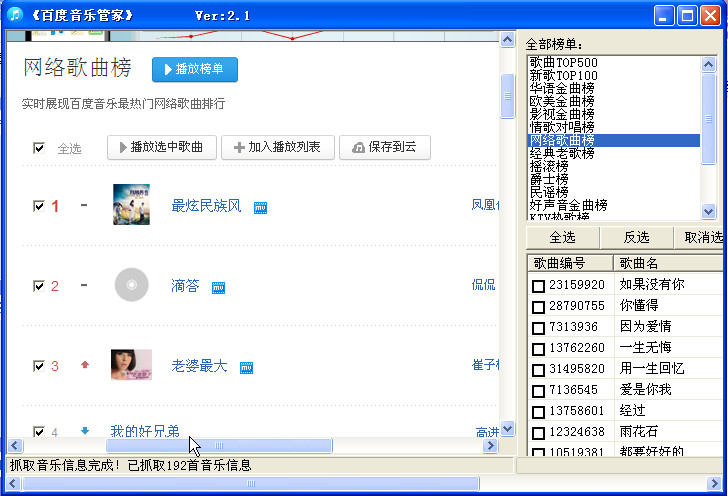Uncheck song 4 我的好兄弟 checkbox

[39, 431]
